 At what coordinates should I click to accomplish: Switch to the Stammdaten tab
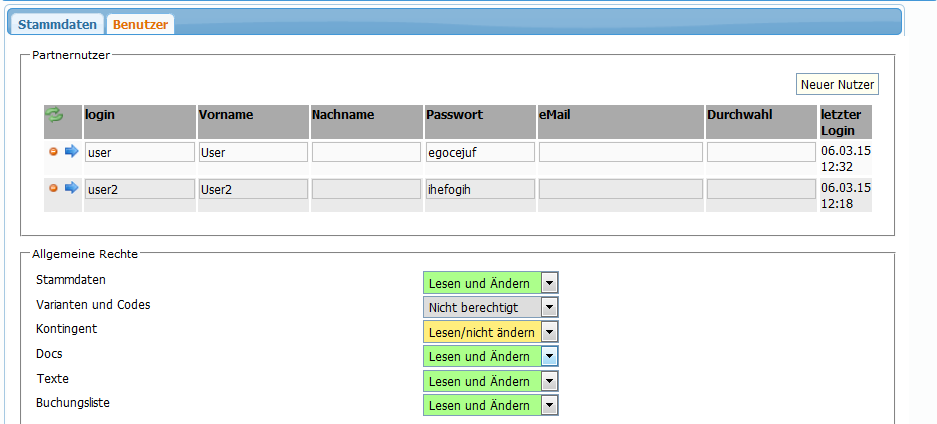(x=57, y=24)
